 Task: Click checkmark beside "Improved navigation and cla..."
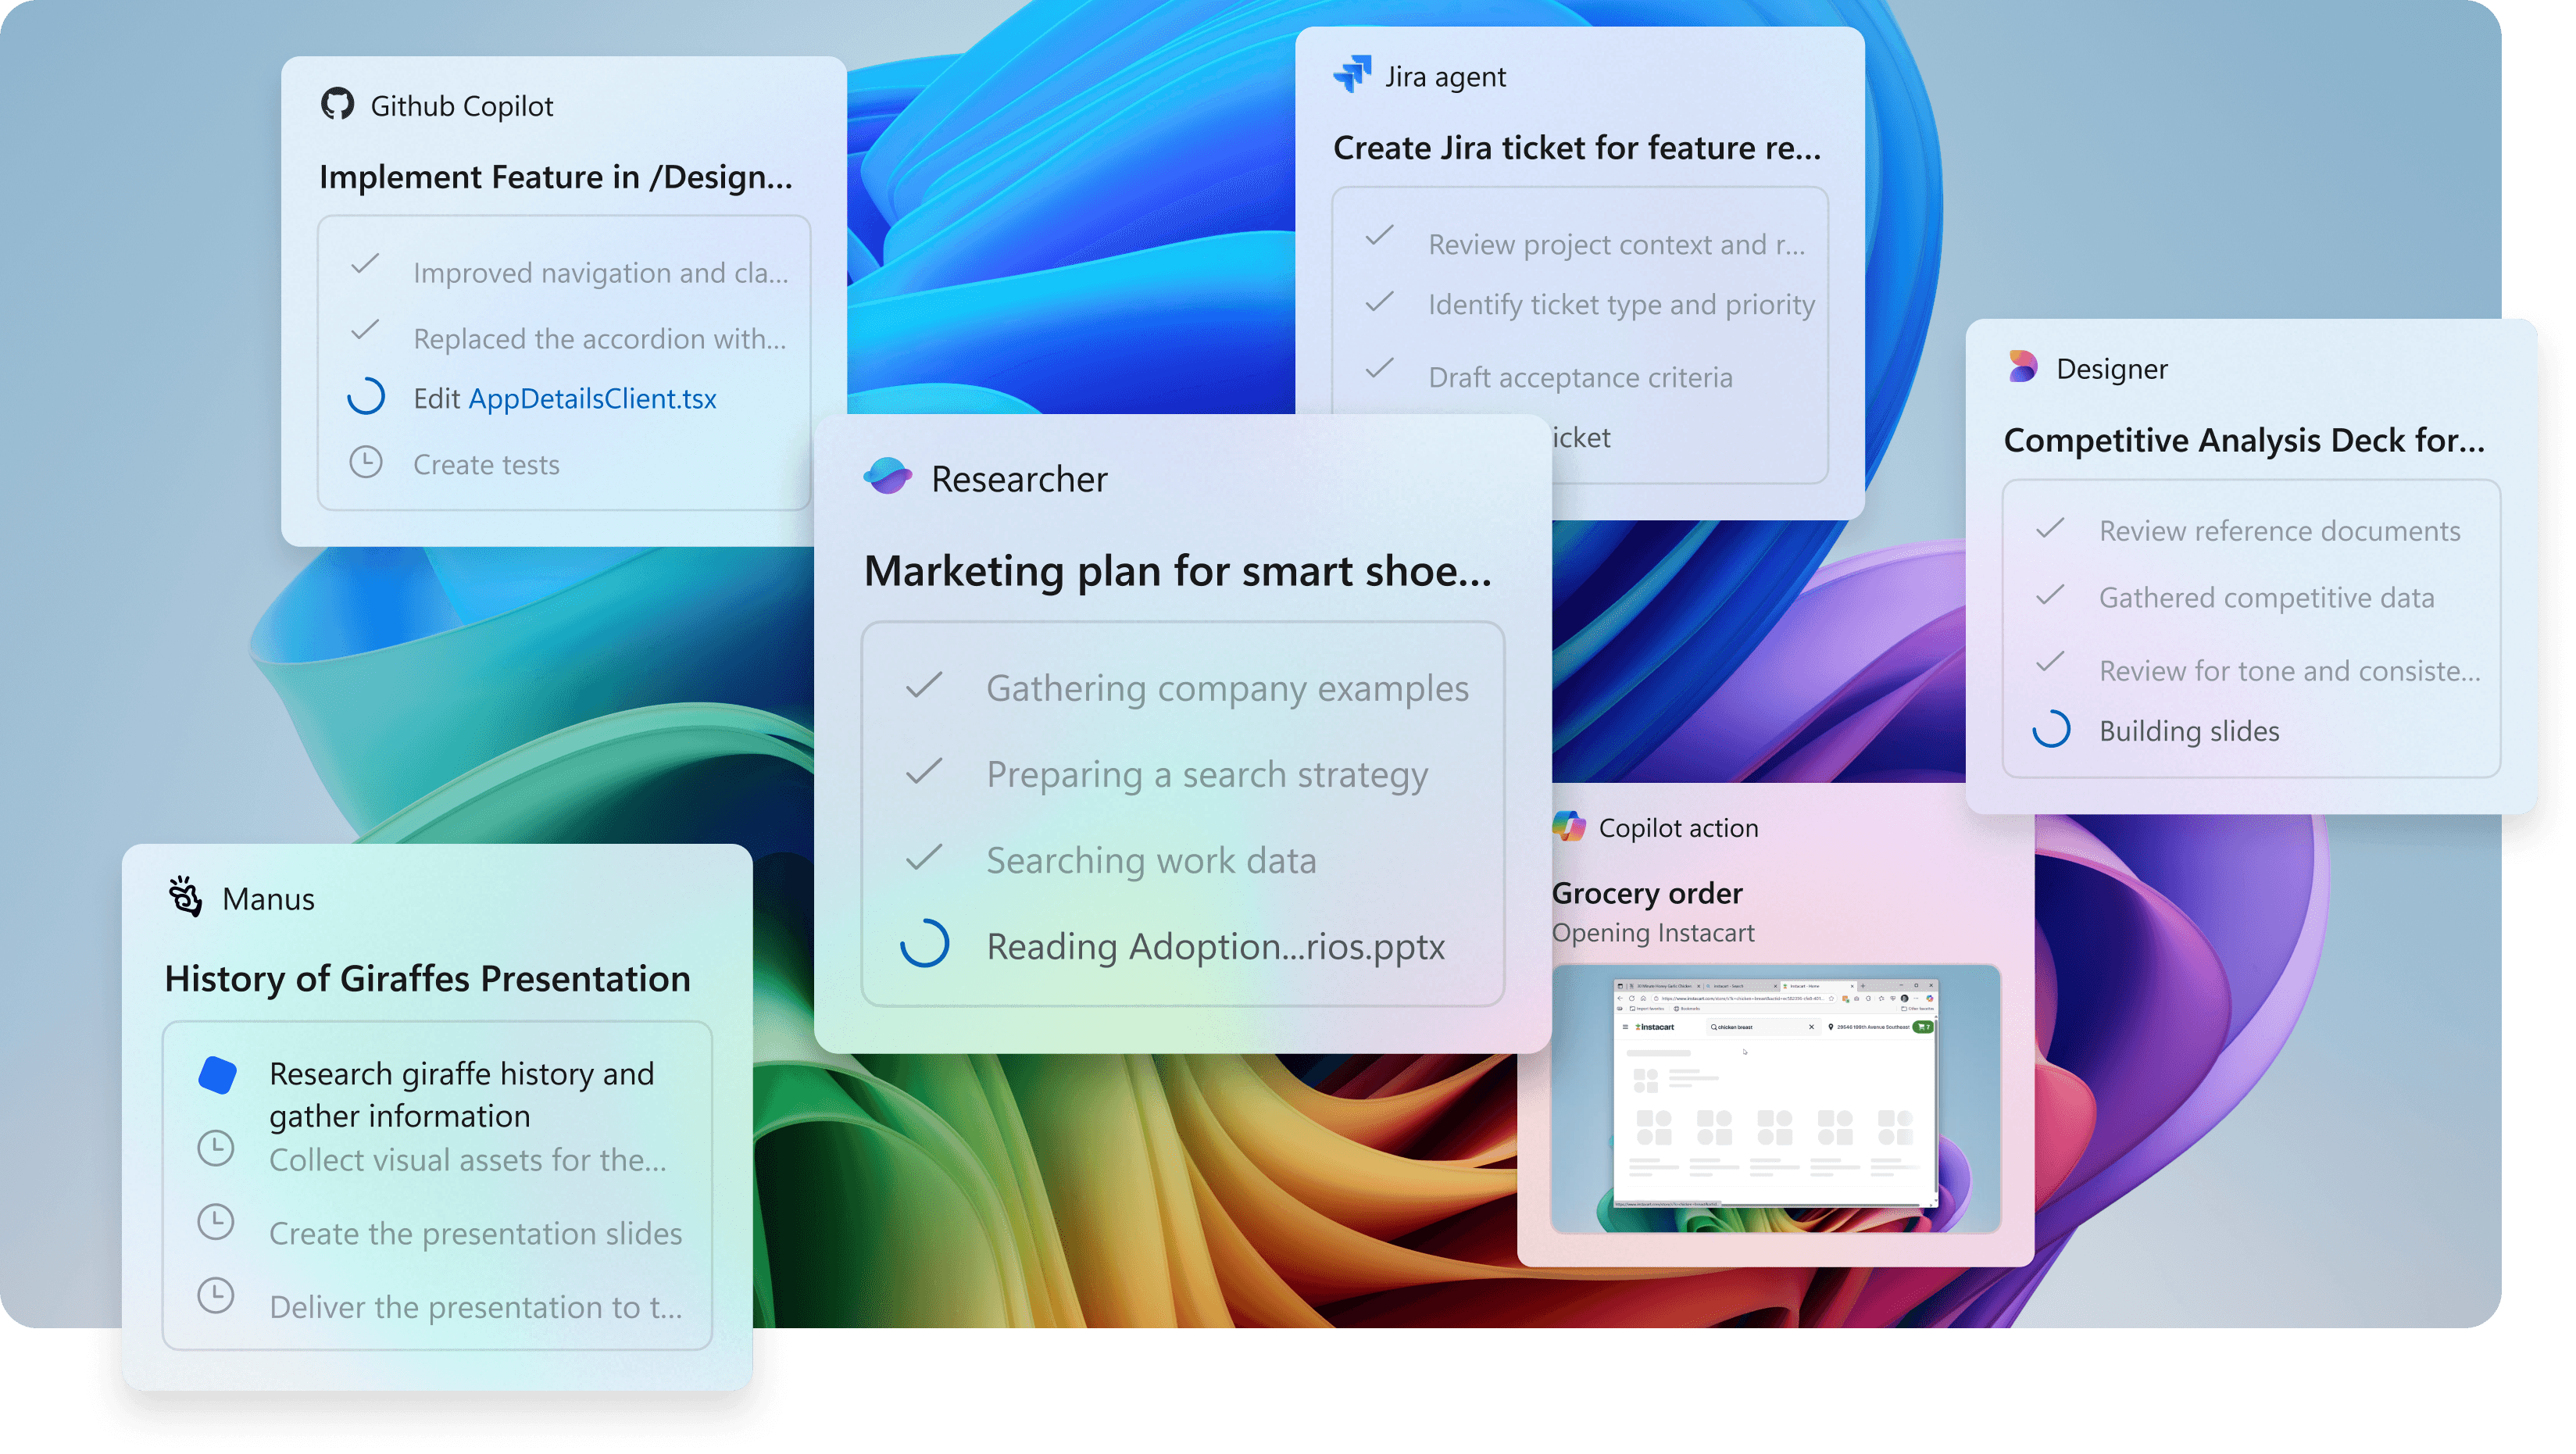[365, 264]
